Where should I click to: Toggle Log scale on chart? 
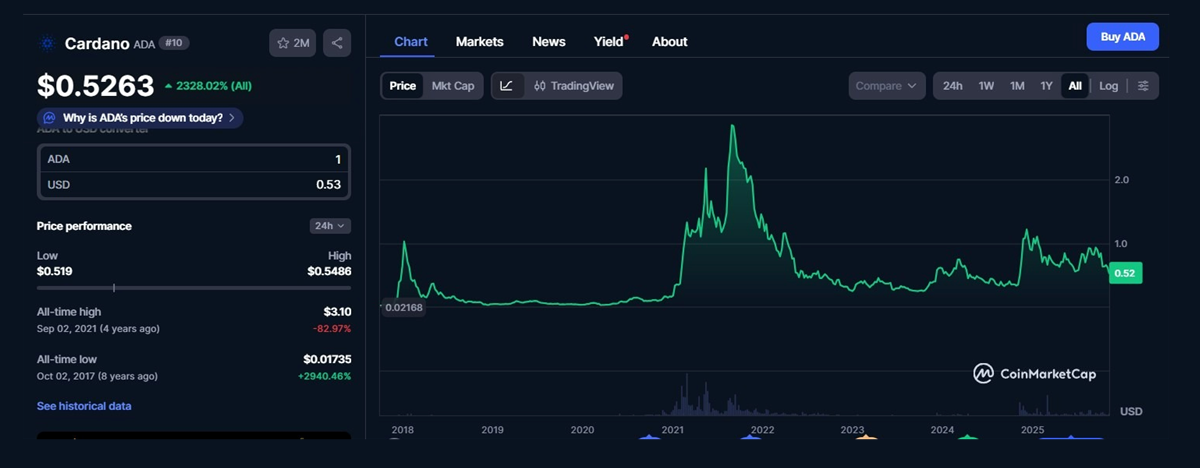(1109, 86)
